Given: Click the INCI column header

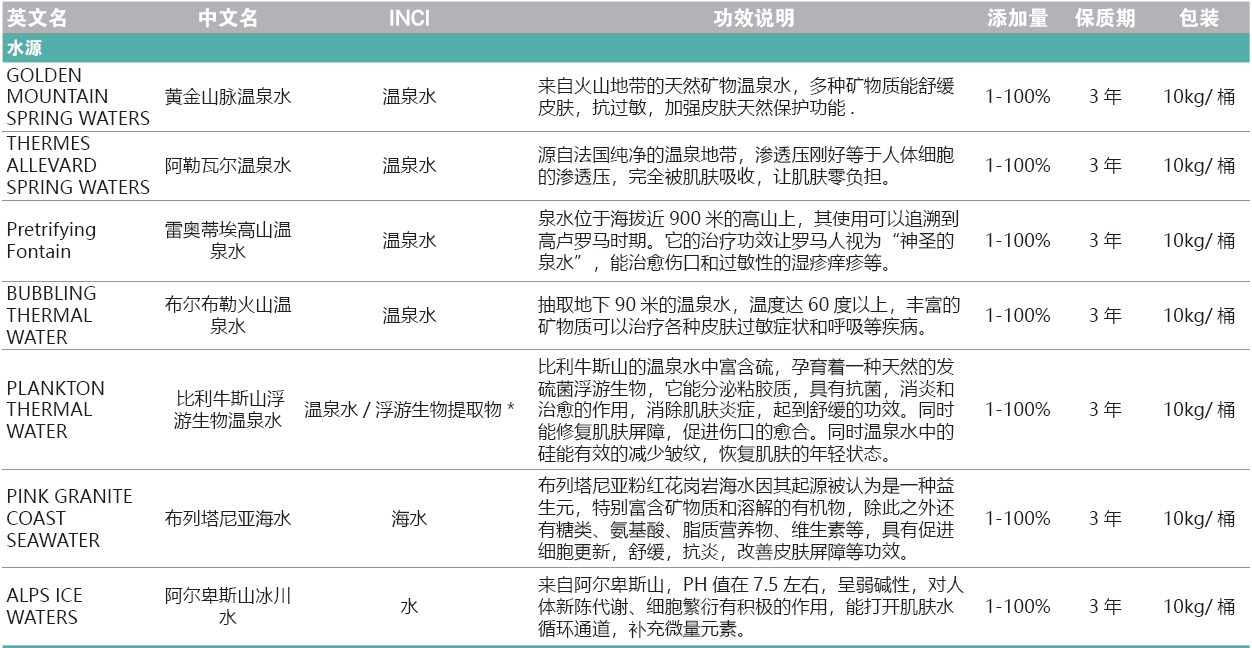Looking at the screenshot, I should (409, 18).
